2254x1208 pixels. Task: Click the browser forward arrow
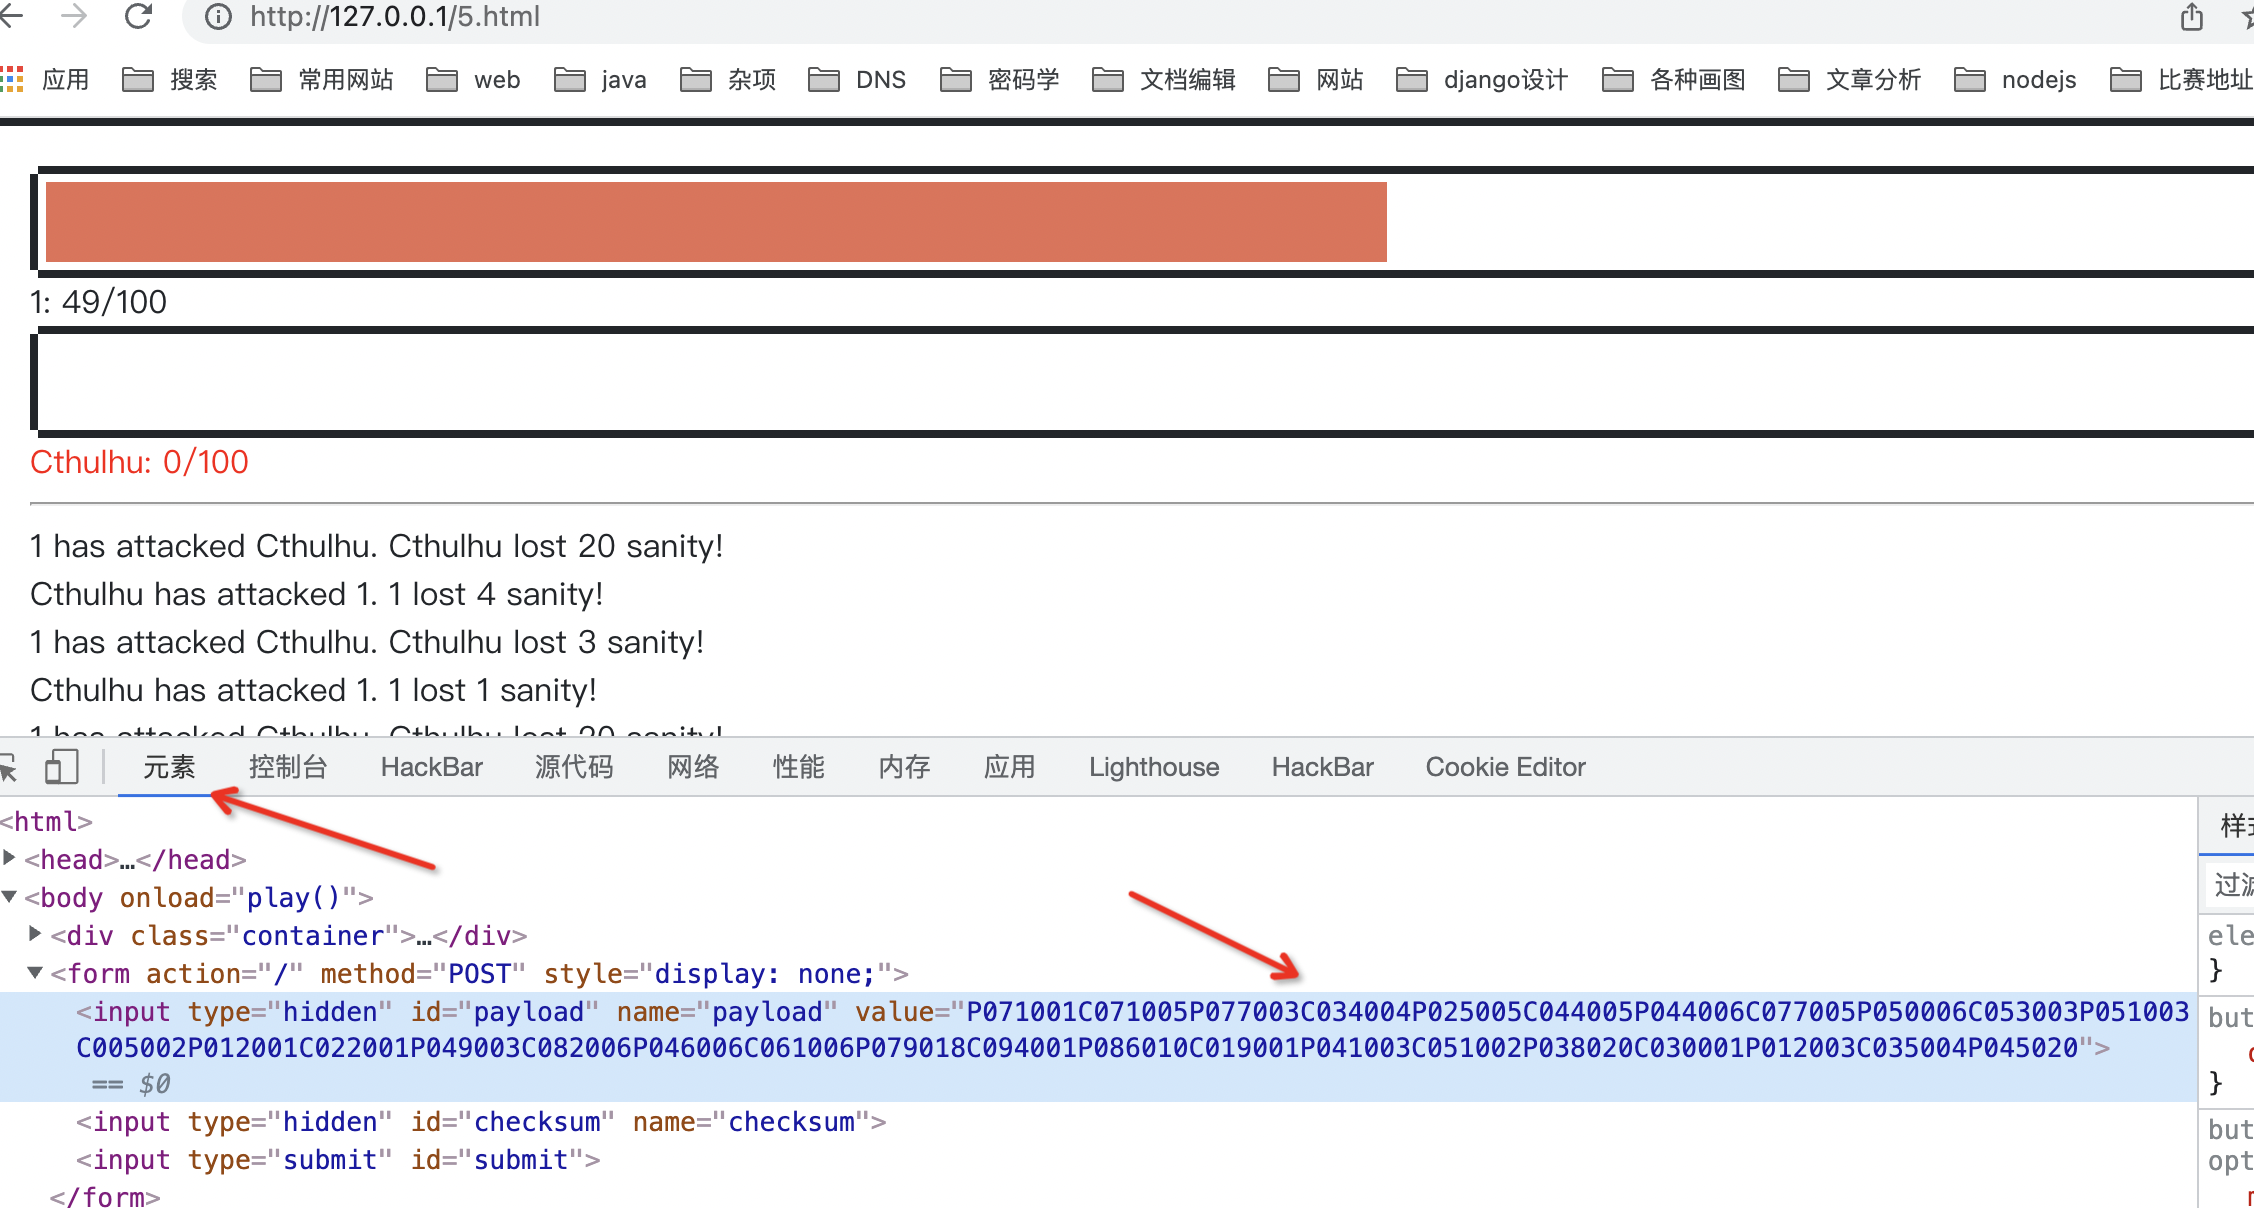click(x=73, y=16)
